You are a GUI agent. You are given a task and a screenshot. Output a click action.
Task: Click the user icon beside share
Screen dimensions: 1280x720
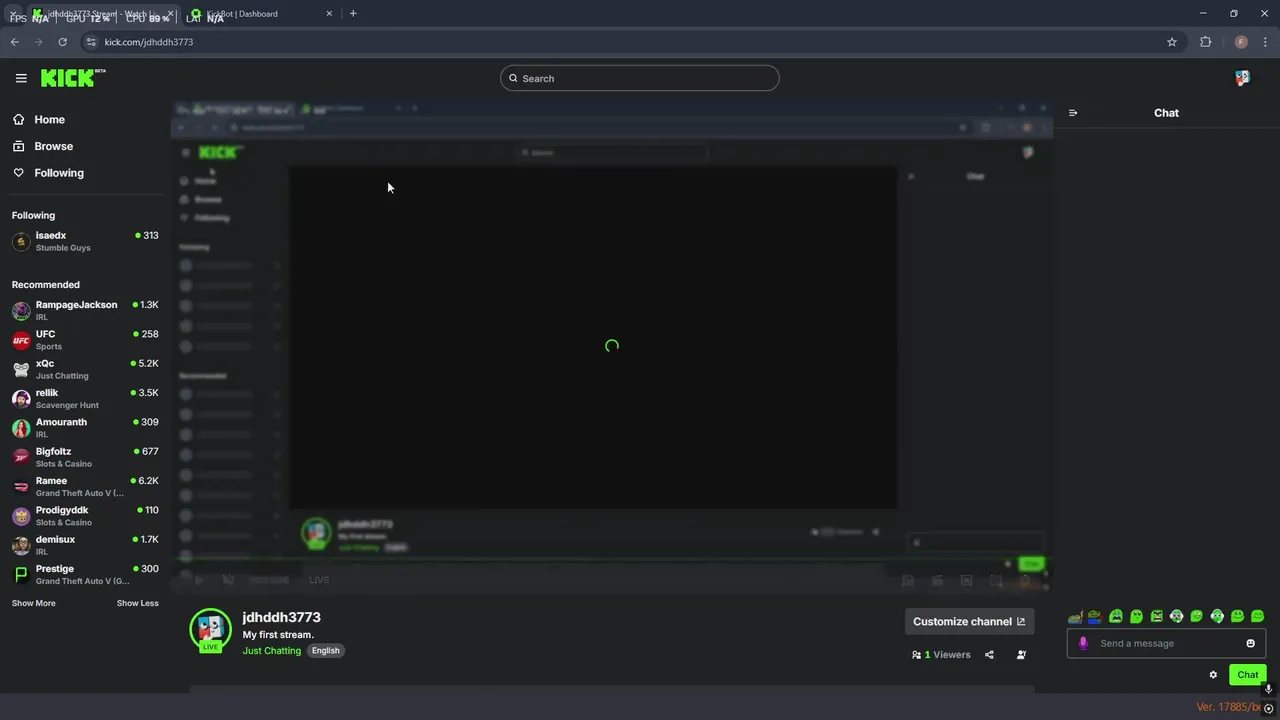coord(1021,655)
